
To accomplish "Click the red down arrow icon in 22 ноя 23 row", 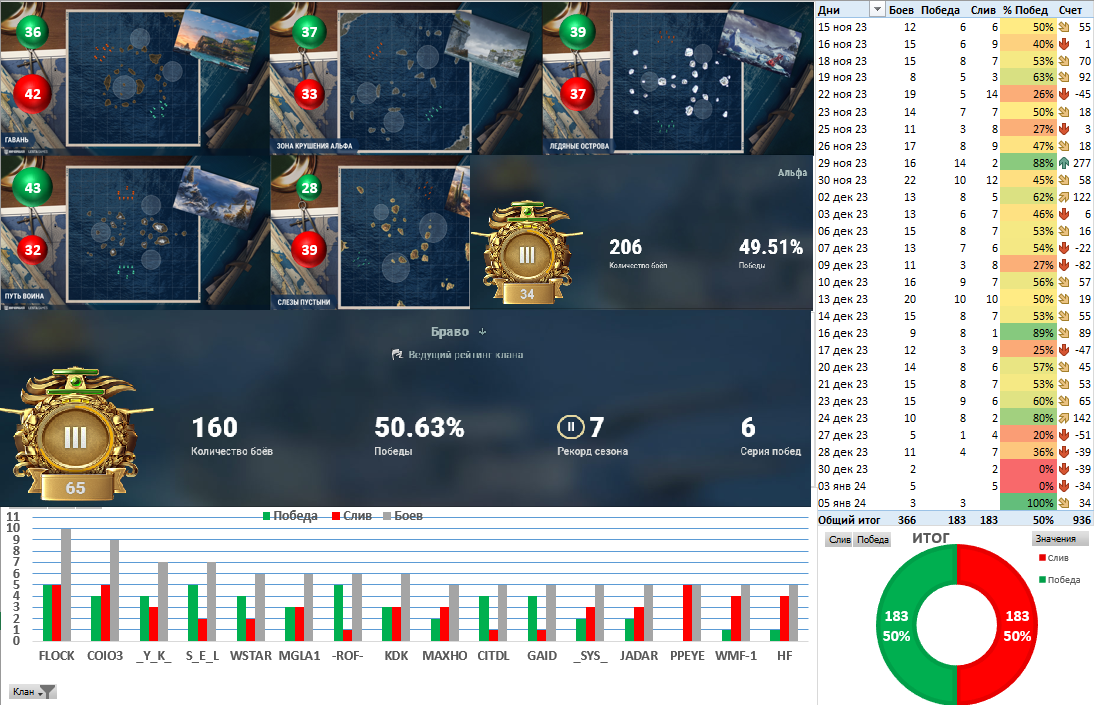I will [1064, 94].
